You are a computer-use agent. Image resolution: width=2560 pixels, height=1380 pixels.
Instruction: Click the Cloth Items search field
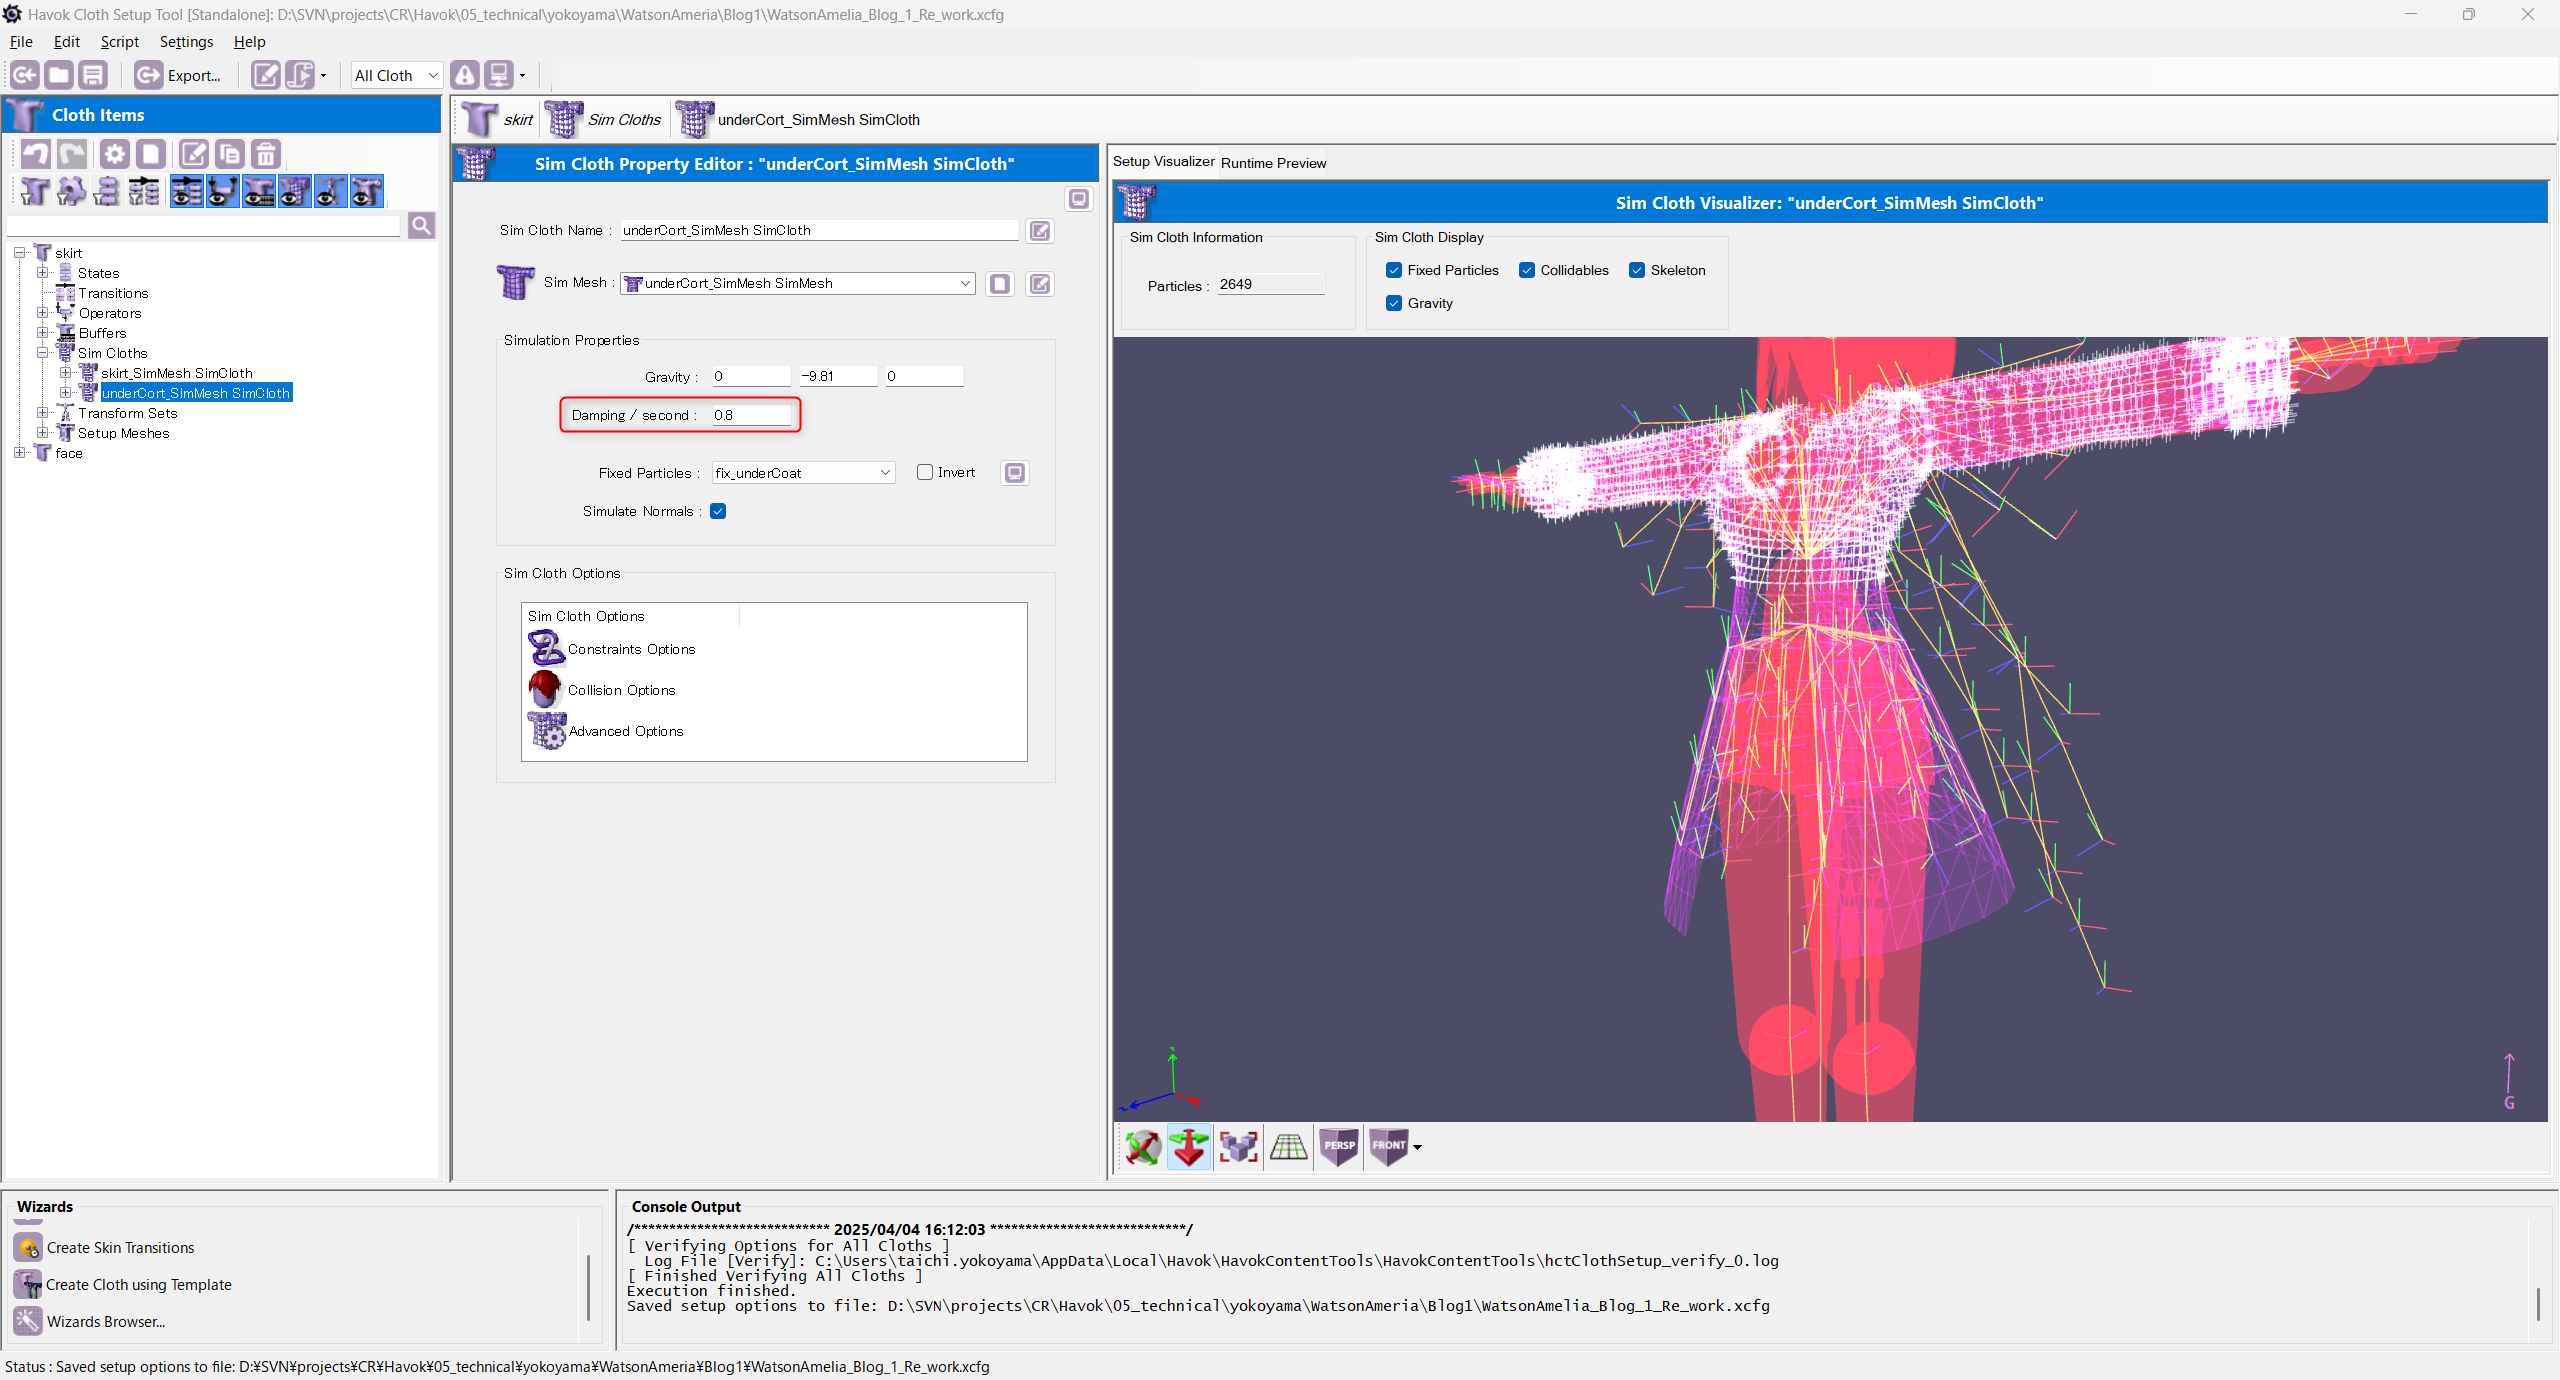click(204, 225)
